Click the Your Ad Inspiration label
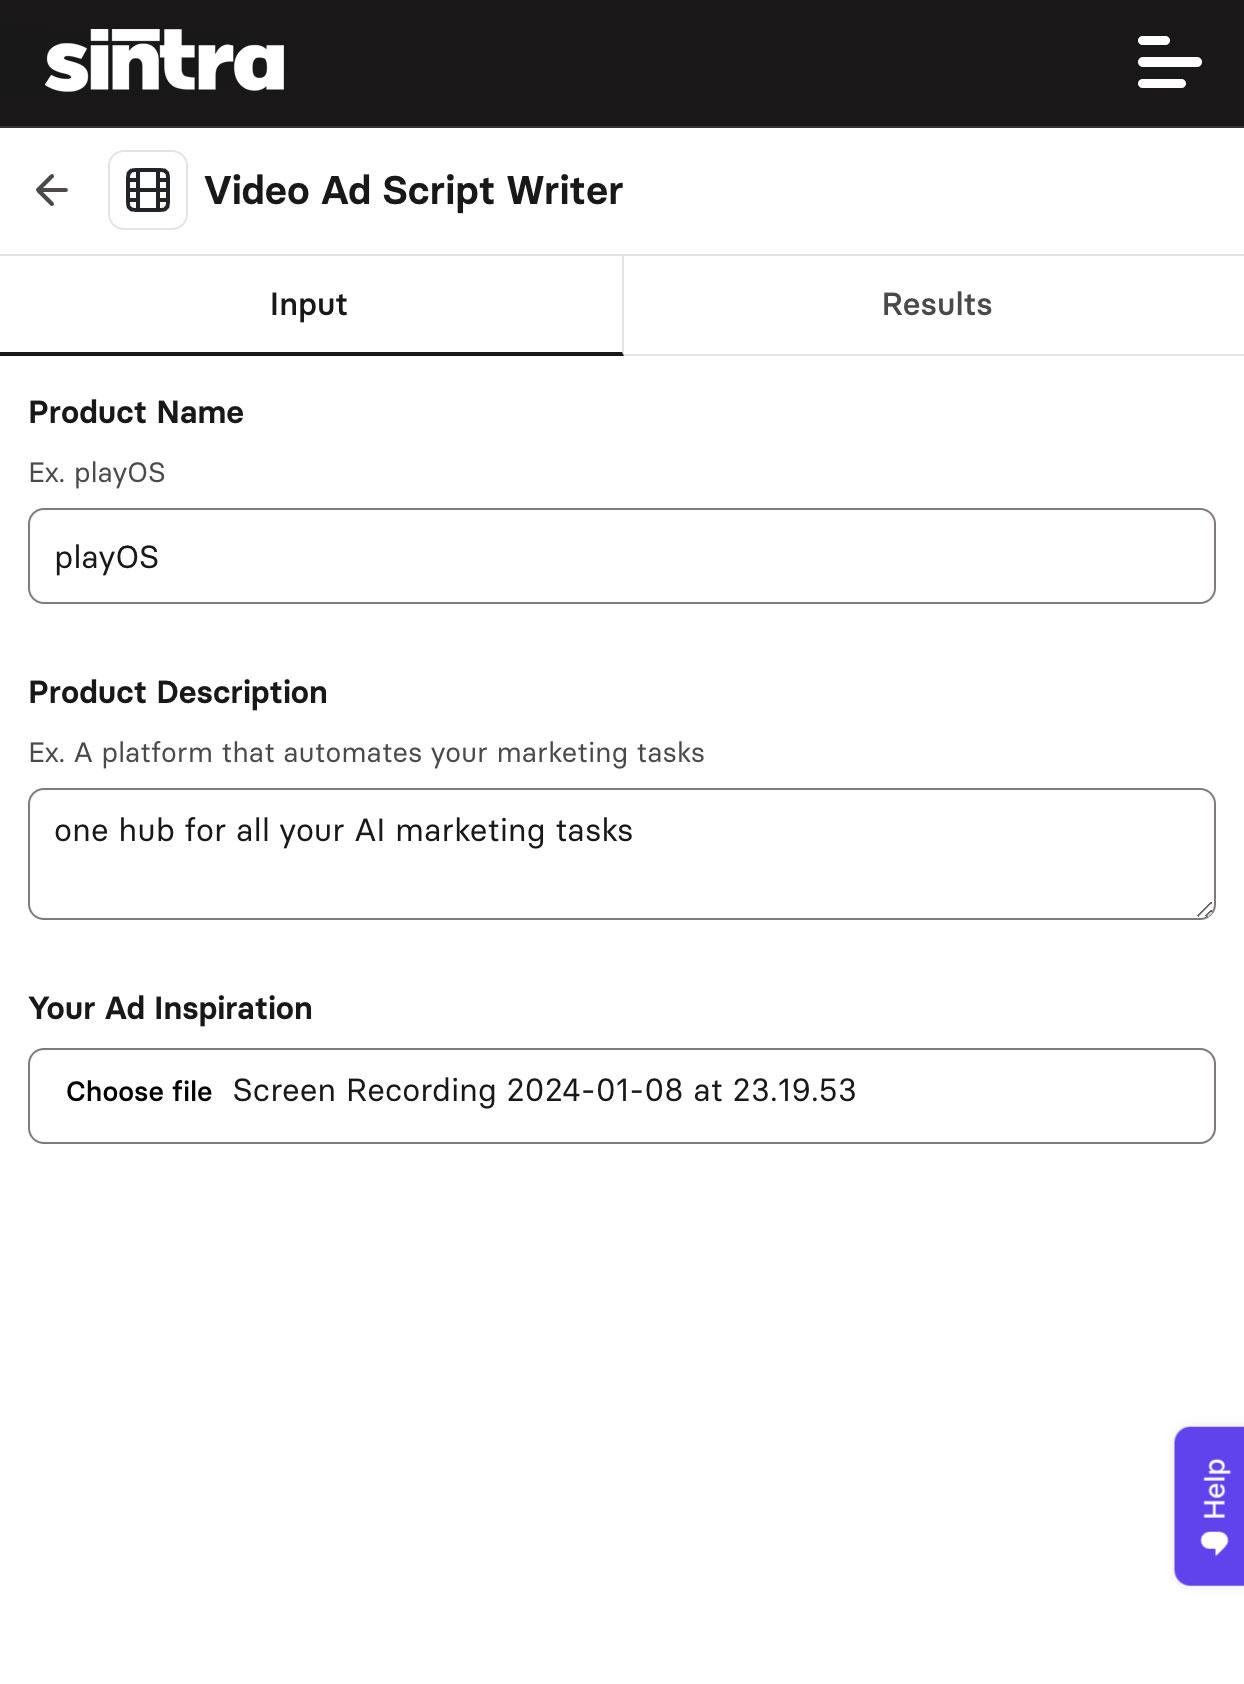The height and width of the screenshot is (1684, 1244). (171, 1008)
